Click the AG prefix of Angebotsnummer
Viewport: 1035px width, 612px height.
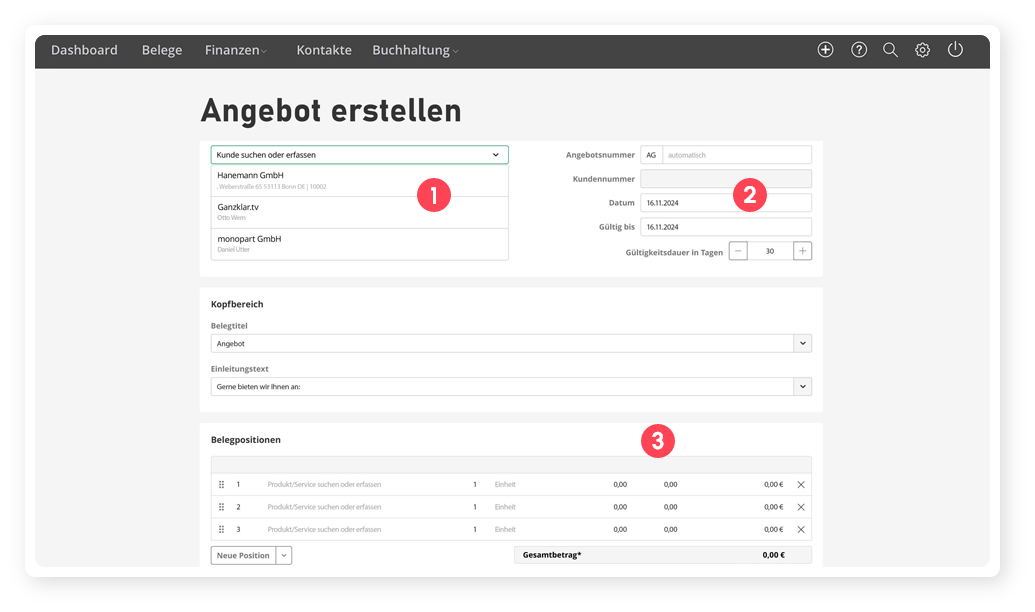[x=651, y=154]
